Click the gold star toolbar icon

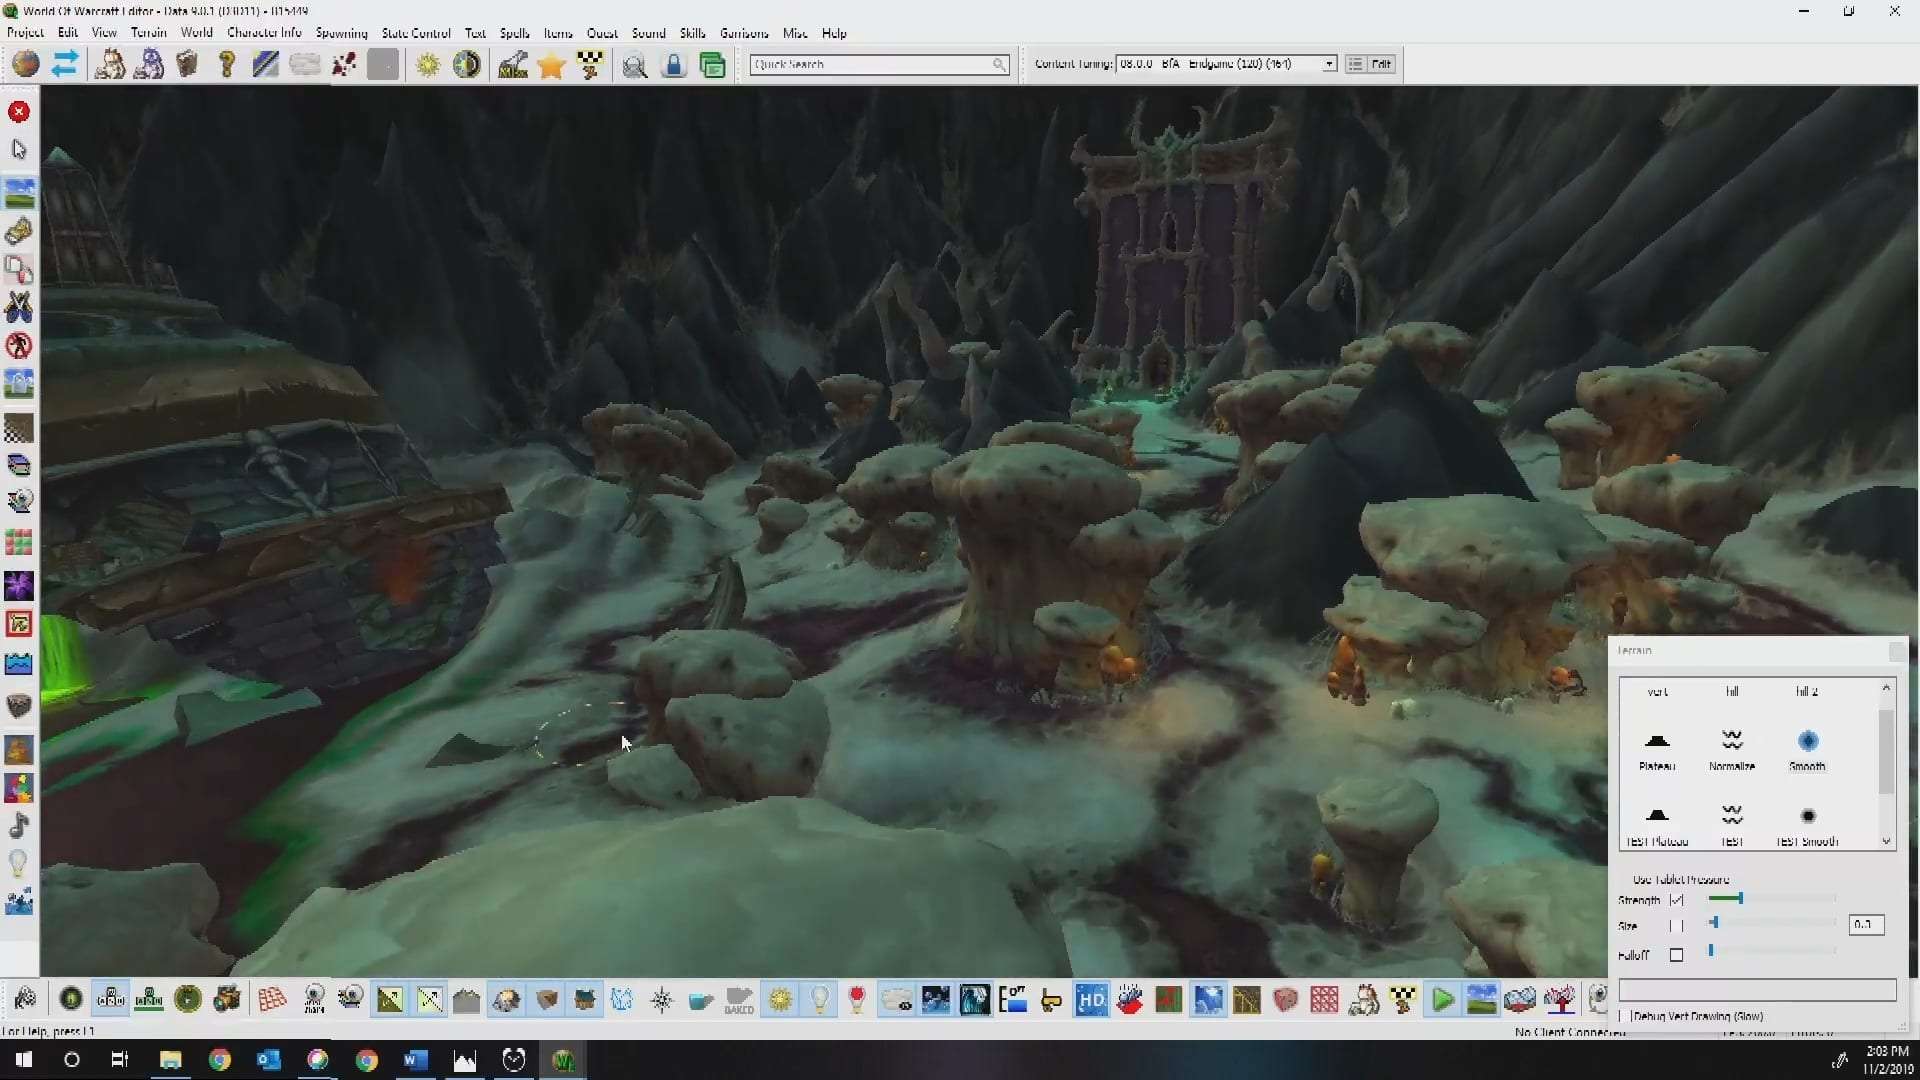551,65
